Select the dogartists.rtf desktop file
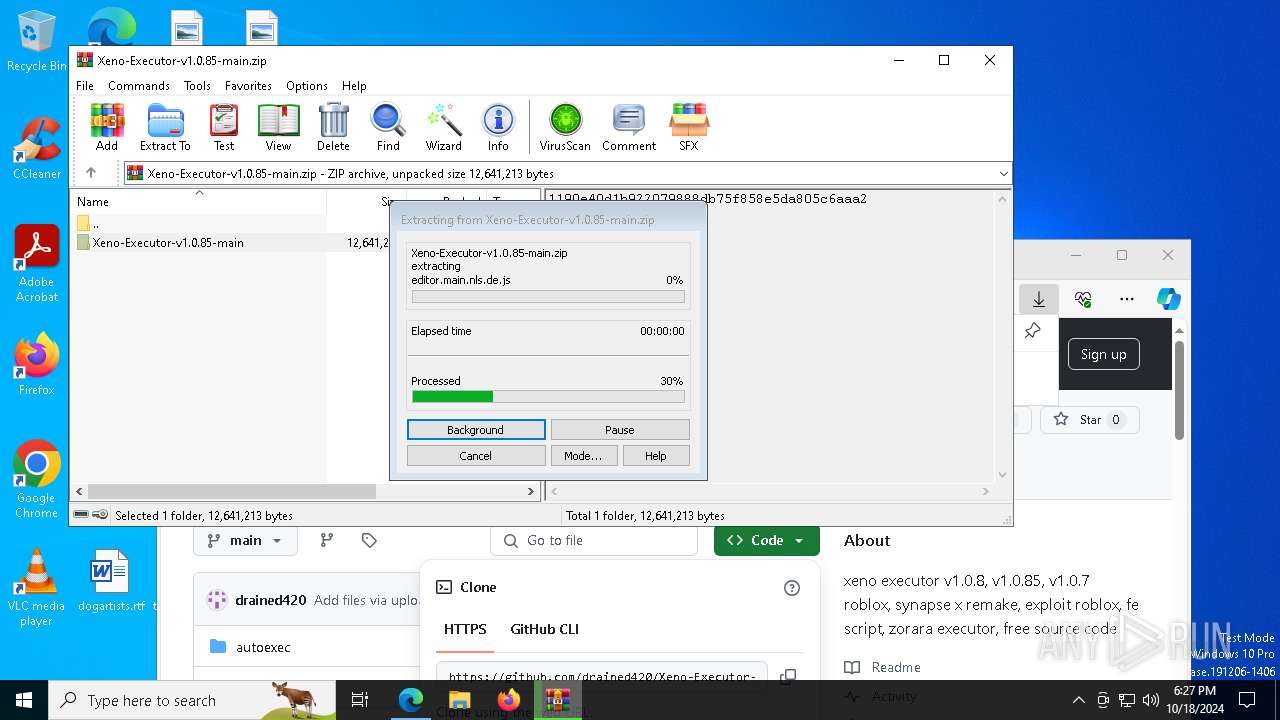1280x720 pixels. 110,581
